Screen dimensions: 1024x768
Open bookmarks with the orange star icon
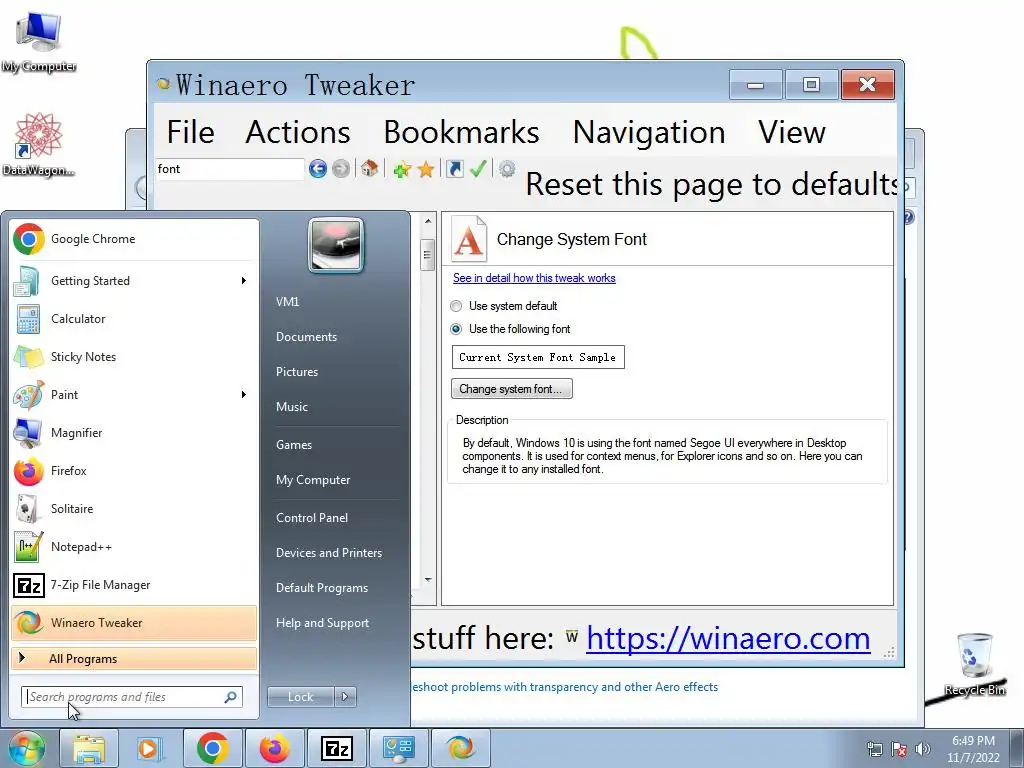click(426, 170)
